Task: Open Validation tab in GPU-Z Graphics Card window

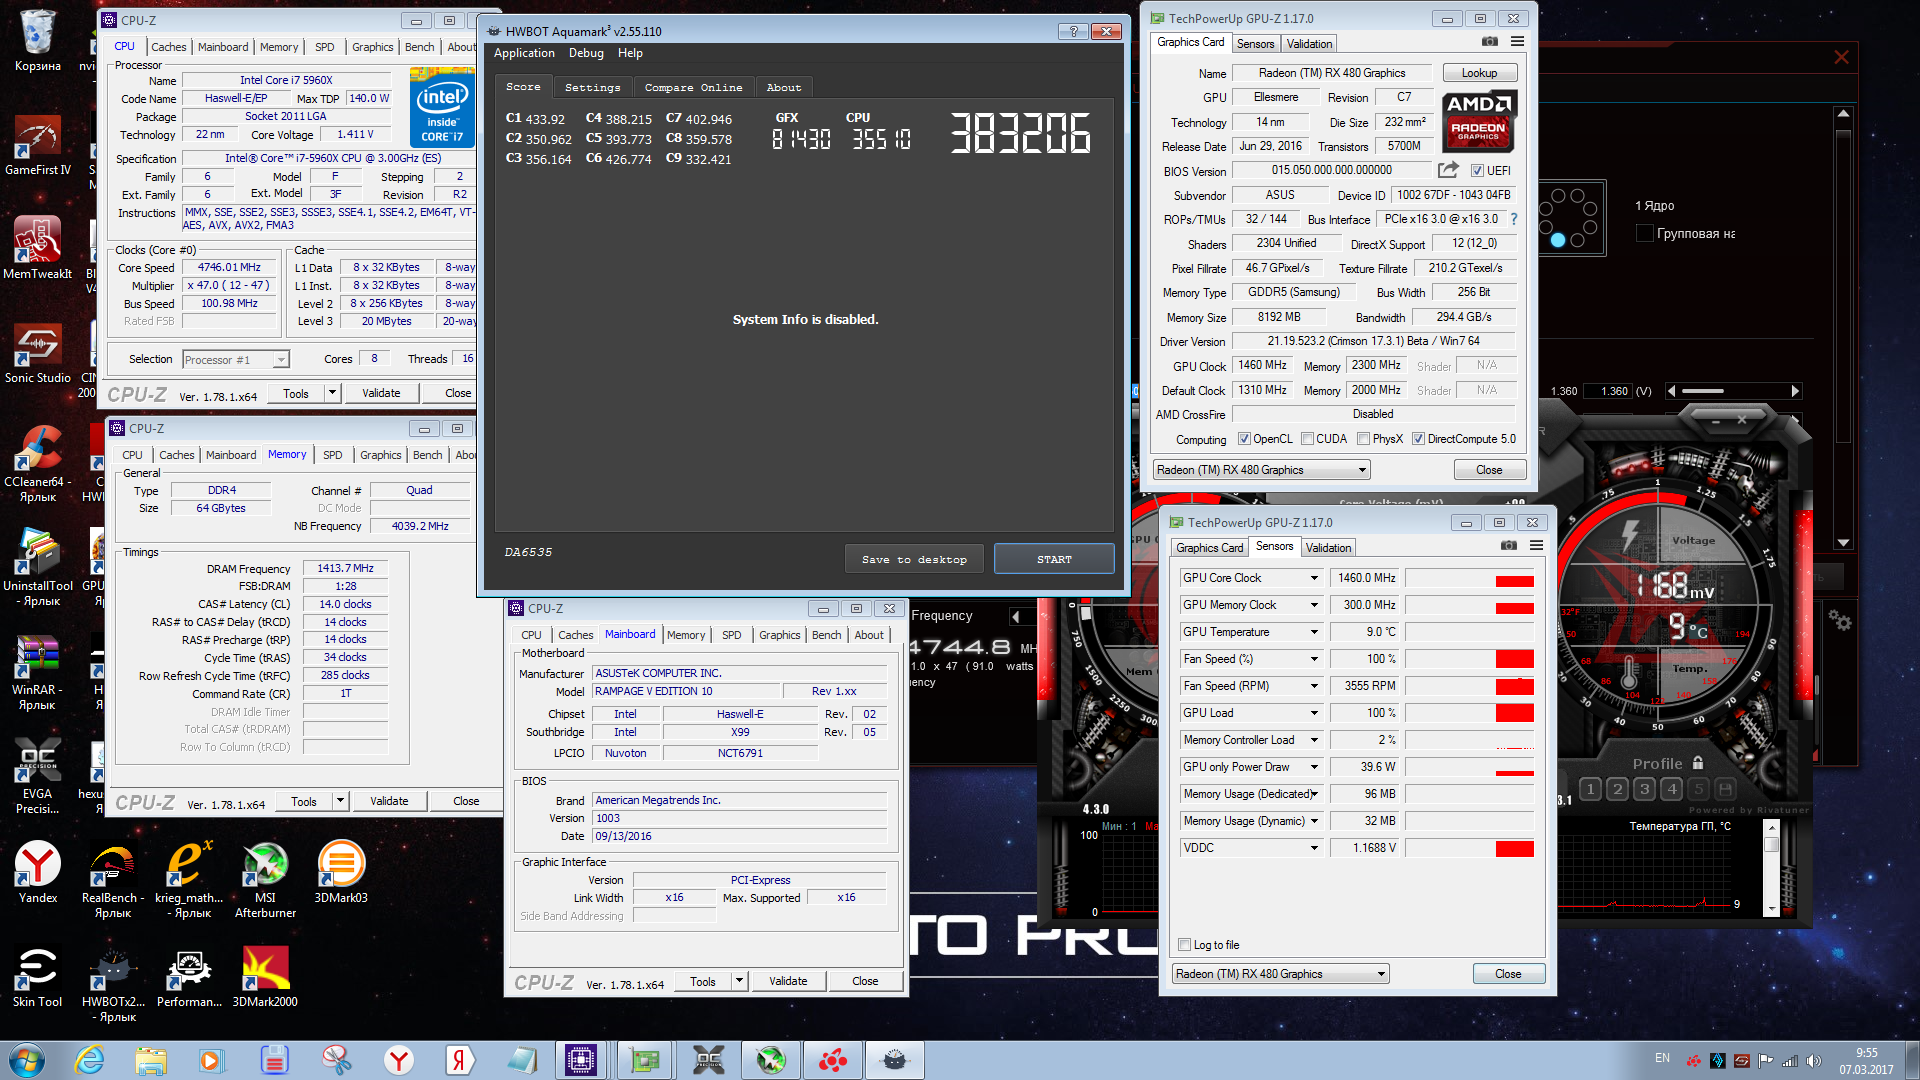Action: click(1309, 43)
